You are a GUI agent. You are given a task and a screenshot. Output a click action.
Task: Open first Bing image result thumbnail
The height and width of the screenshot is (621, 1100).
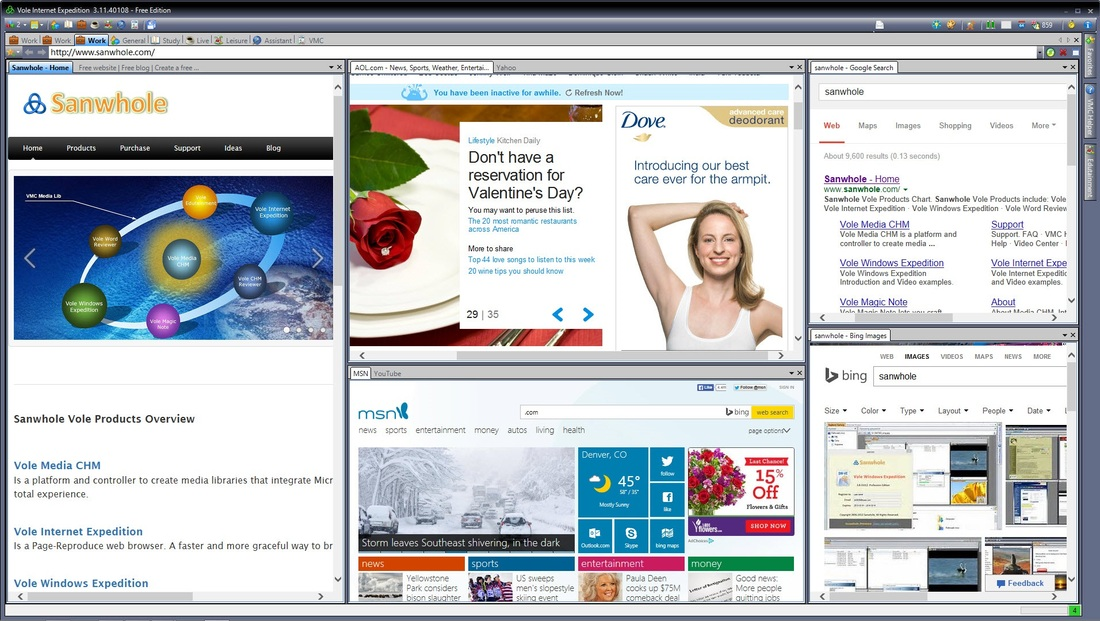pyautogui.click(x=912, y=477)
